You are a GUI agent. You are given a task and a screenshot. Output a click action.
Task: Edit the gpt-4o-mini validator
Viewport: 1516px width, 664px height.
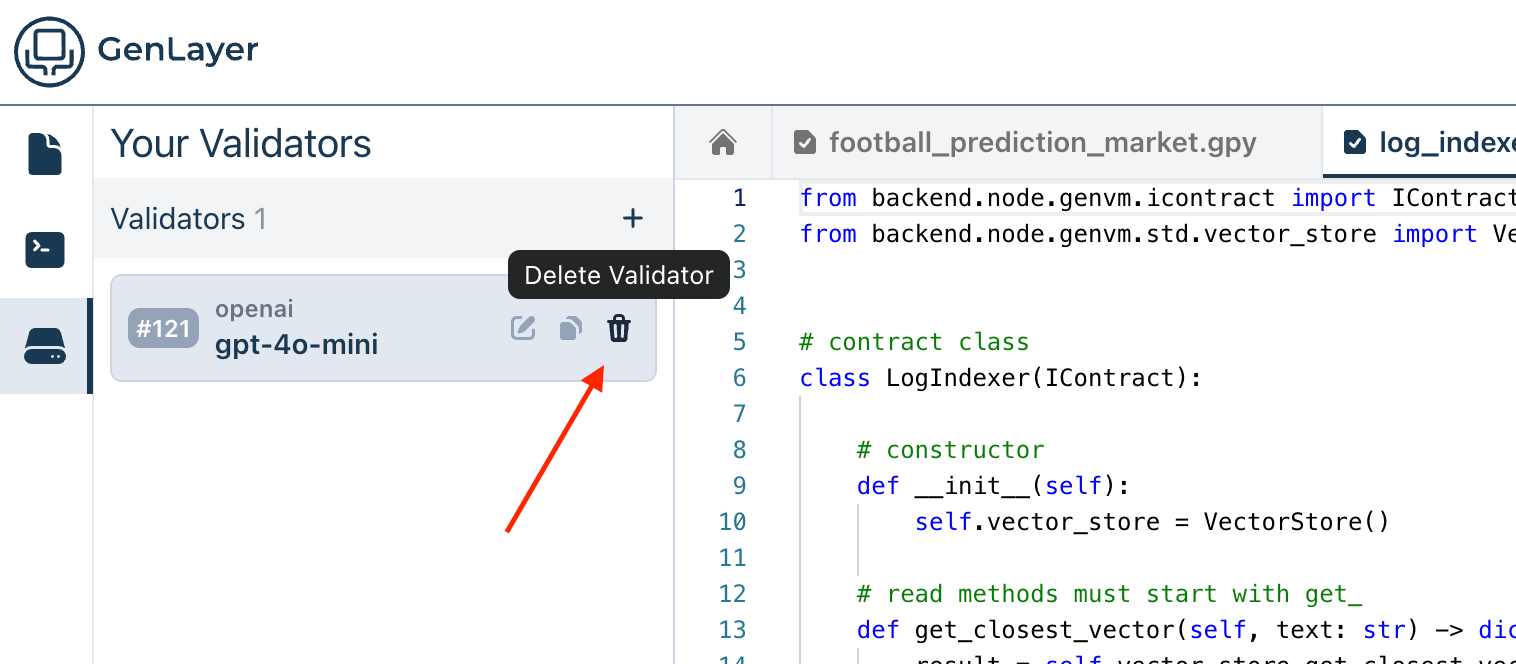click(x=523, y=328)
